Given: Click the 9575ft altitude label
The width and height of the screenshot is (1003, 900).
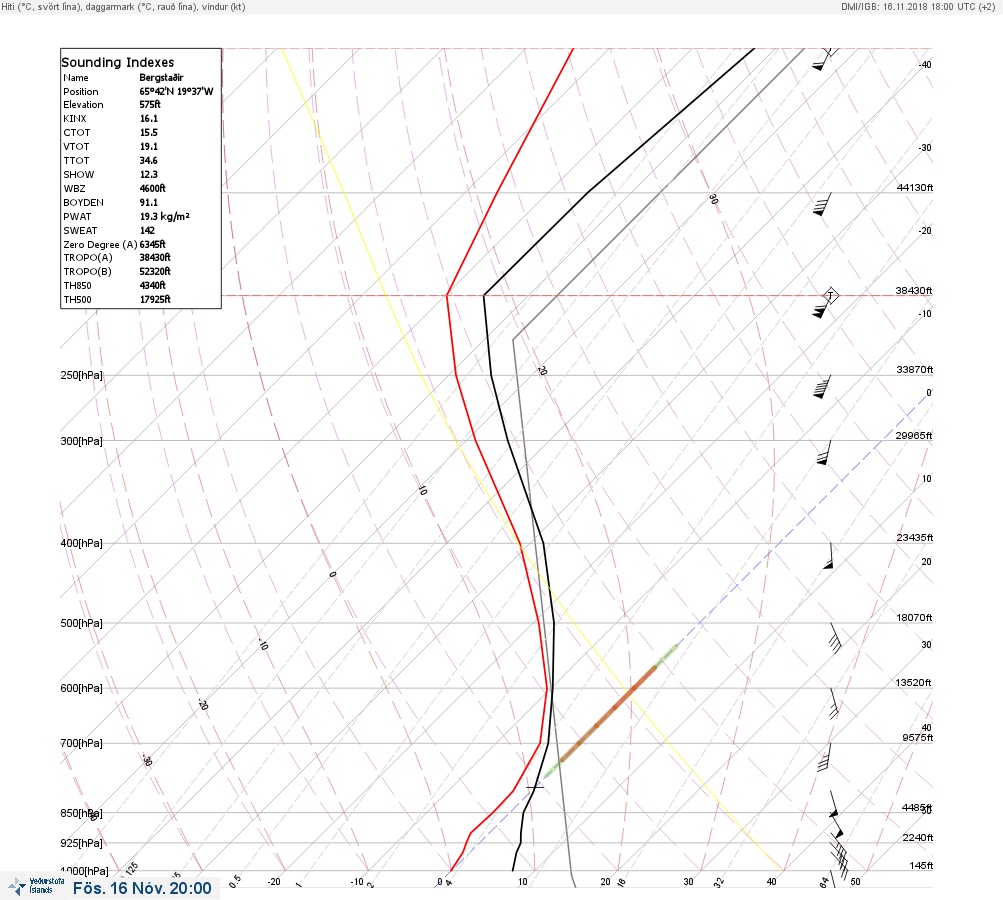Looking at the screenshot, I should tap(918, 738).
